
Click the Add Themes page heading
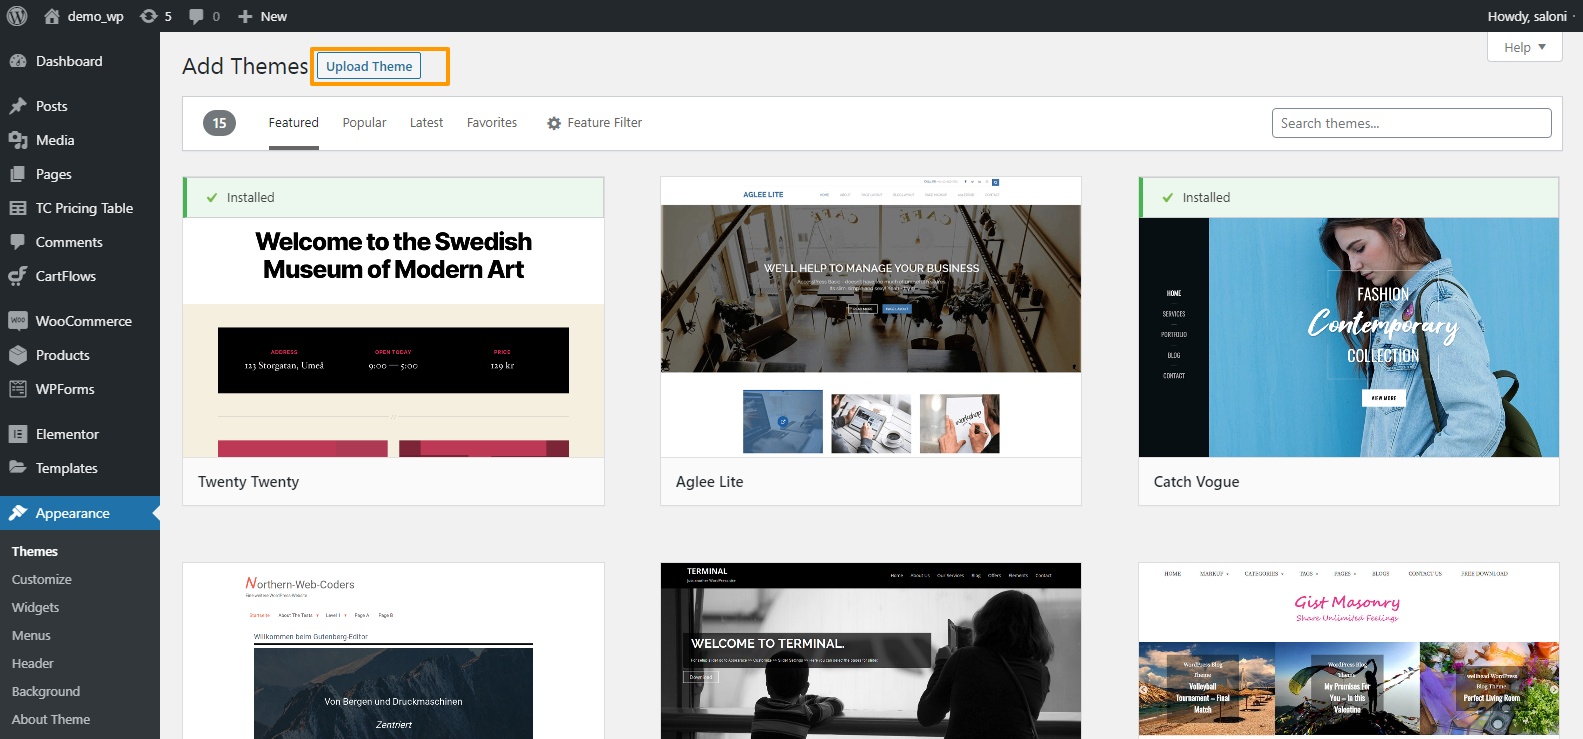(x=245, y=66)
